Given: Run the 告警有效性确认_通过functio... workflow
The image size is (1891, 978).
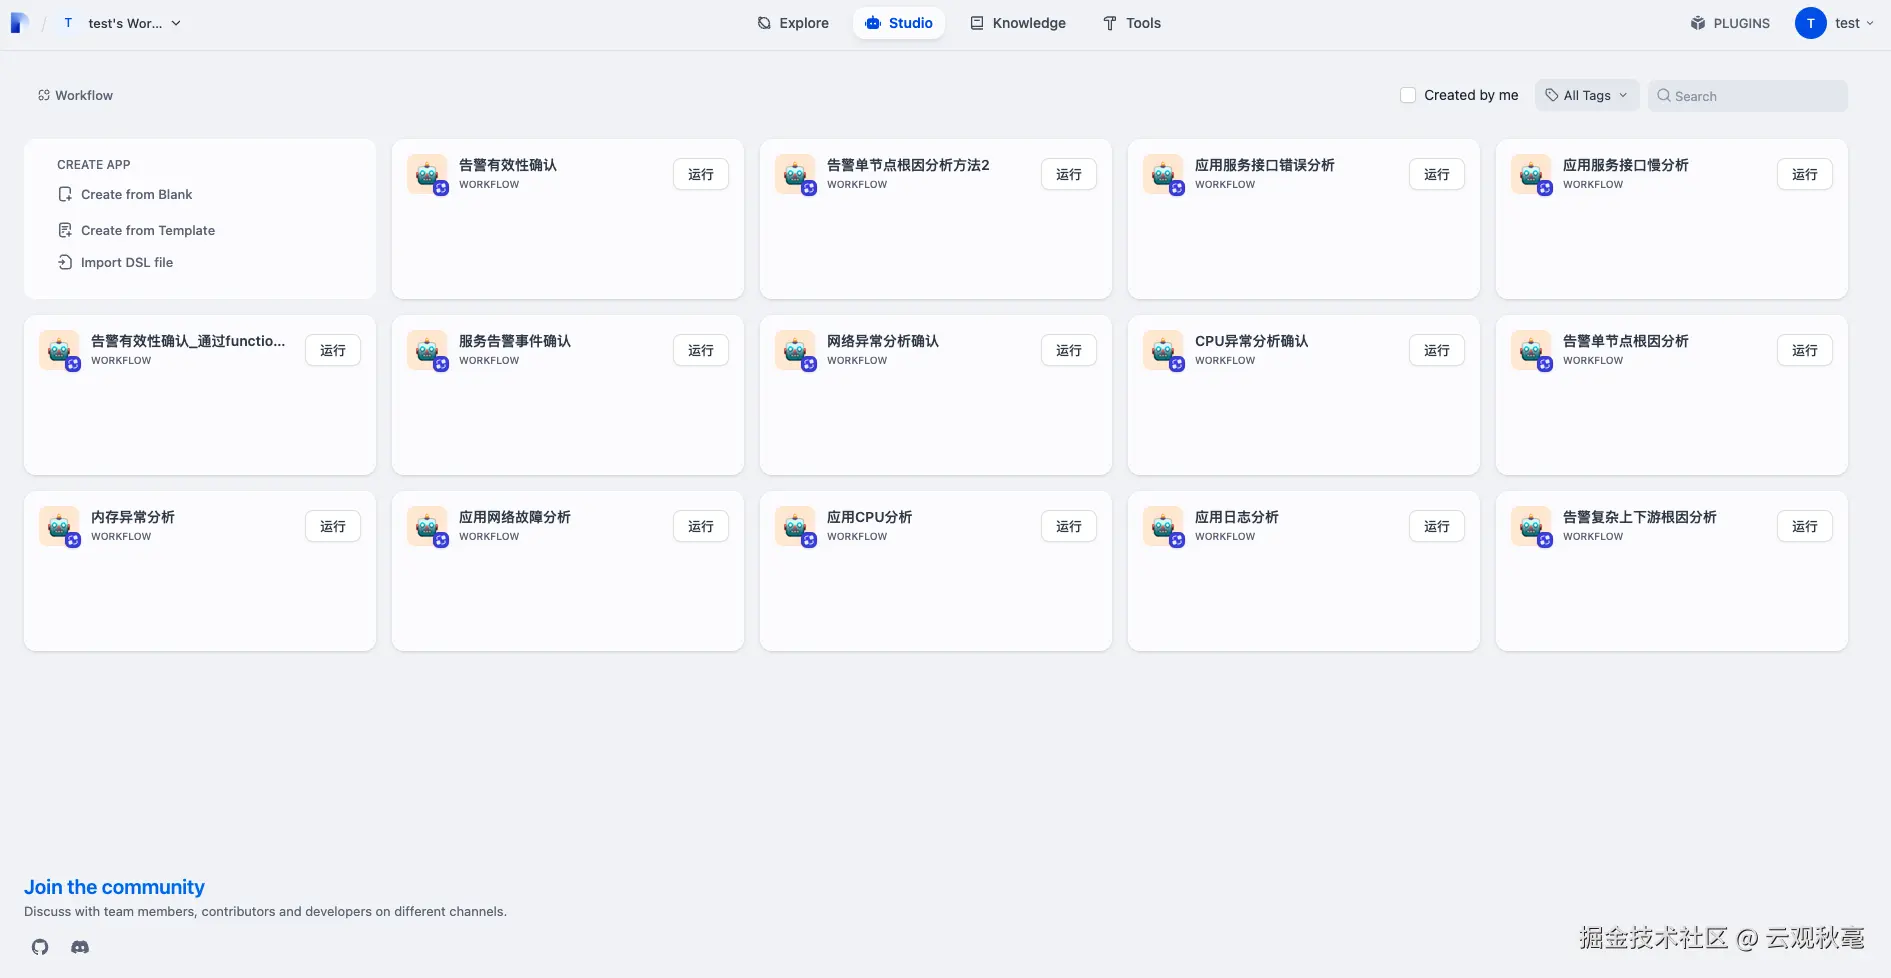Looking at the screenshot, I should (x=333, y=350).
